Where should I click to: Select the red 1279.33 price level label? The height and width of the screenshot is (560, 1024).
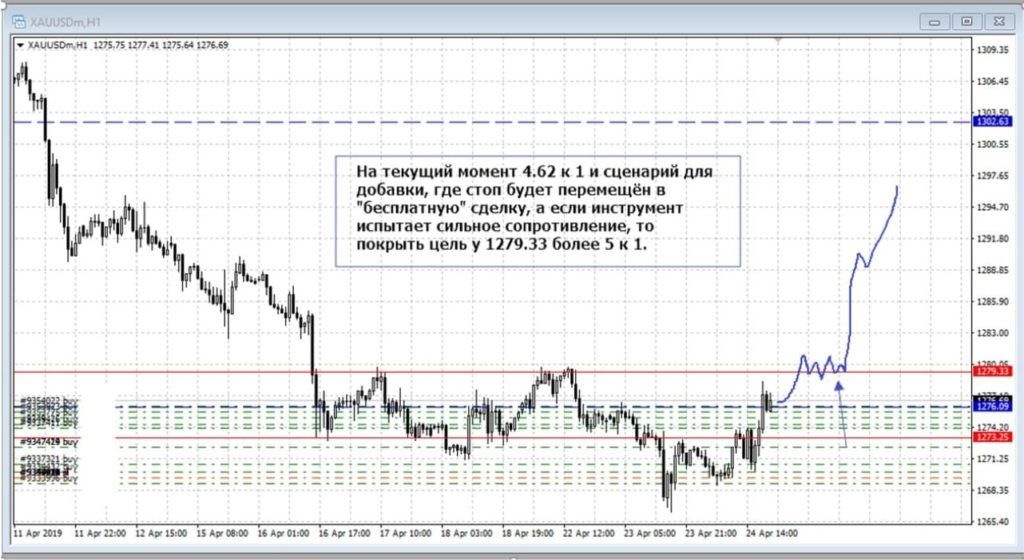click(991, 371)
